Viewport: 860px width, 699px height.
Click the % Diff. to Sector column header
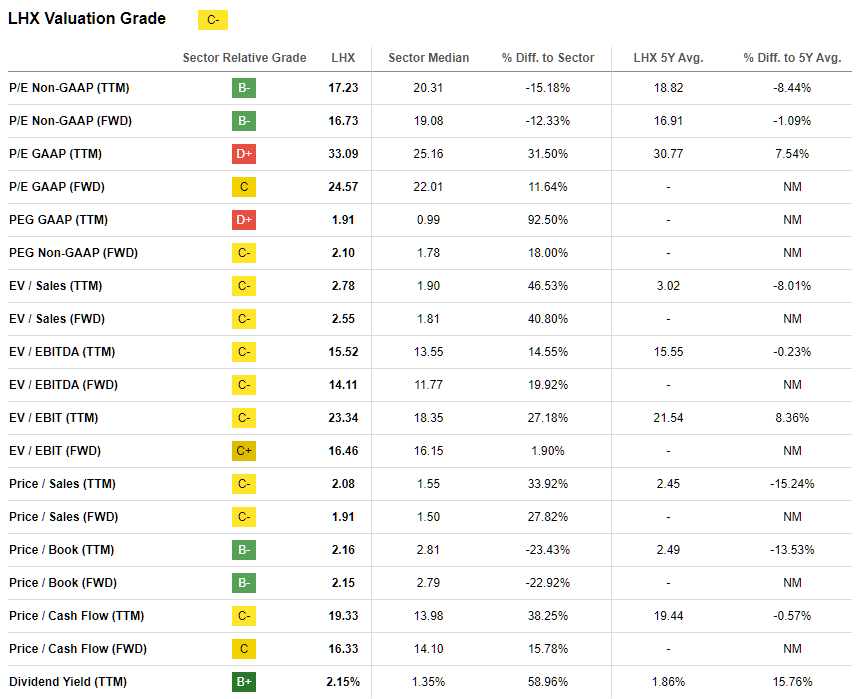(x=548, y=58)
